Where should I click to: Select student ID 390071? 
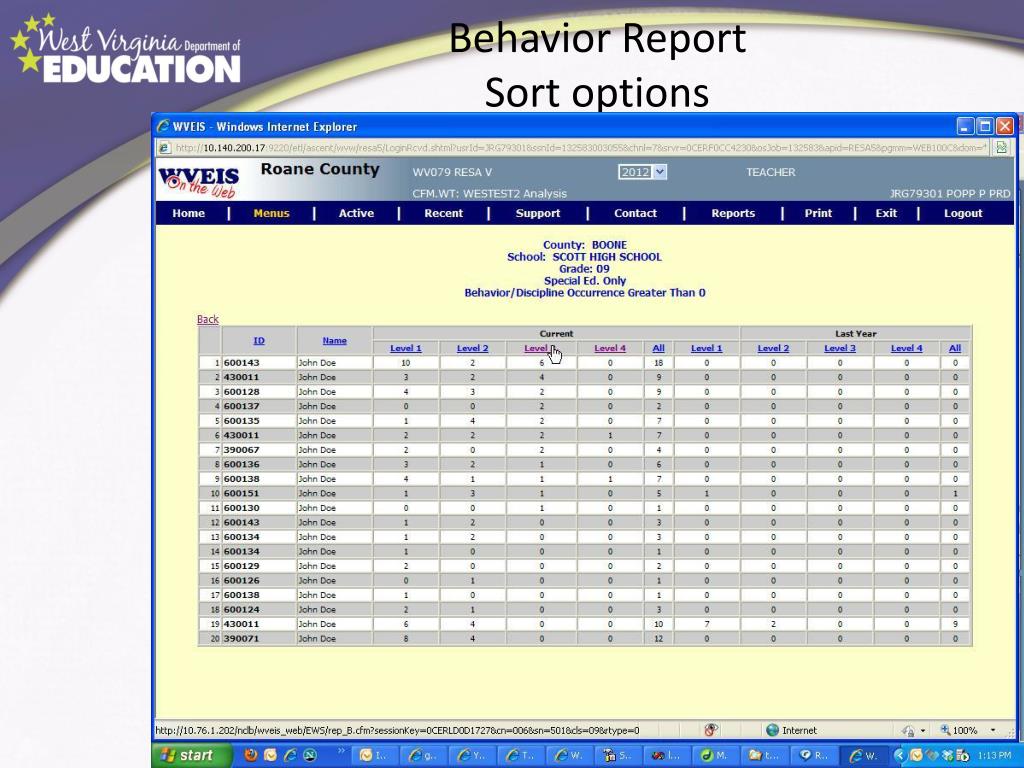coord(242,639)
